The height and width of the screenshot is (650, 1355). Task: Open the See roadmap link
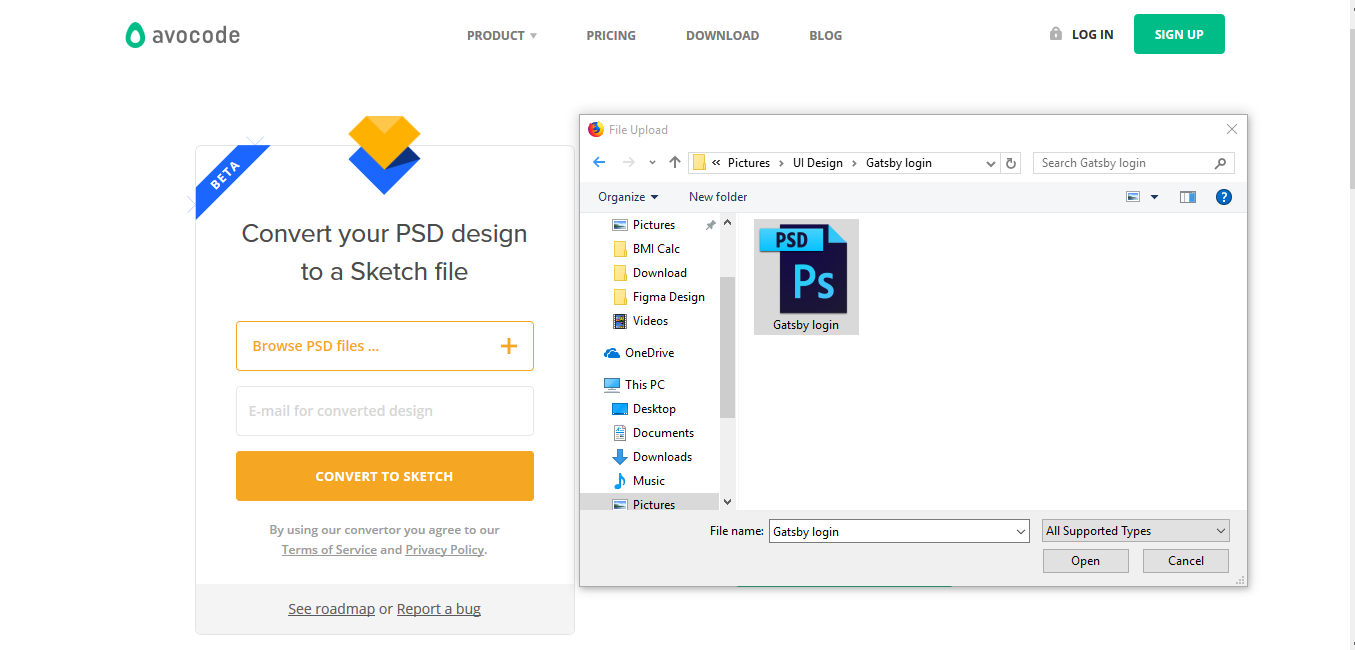[x=331, y=609]
